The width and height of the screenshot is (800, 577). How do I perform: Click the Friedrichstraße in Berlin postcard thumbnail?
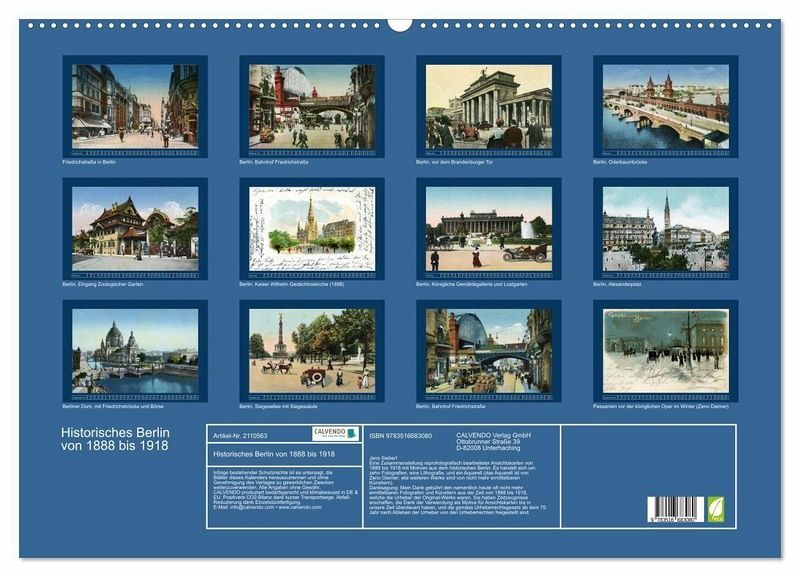point(135,107)
